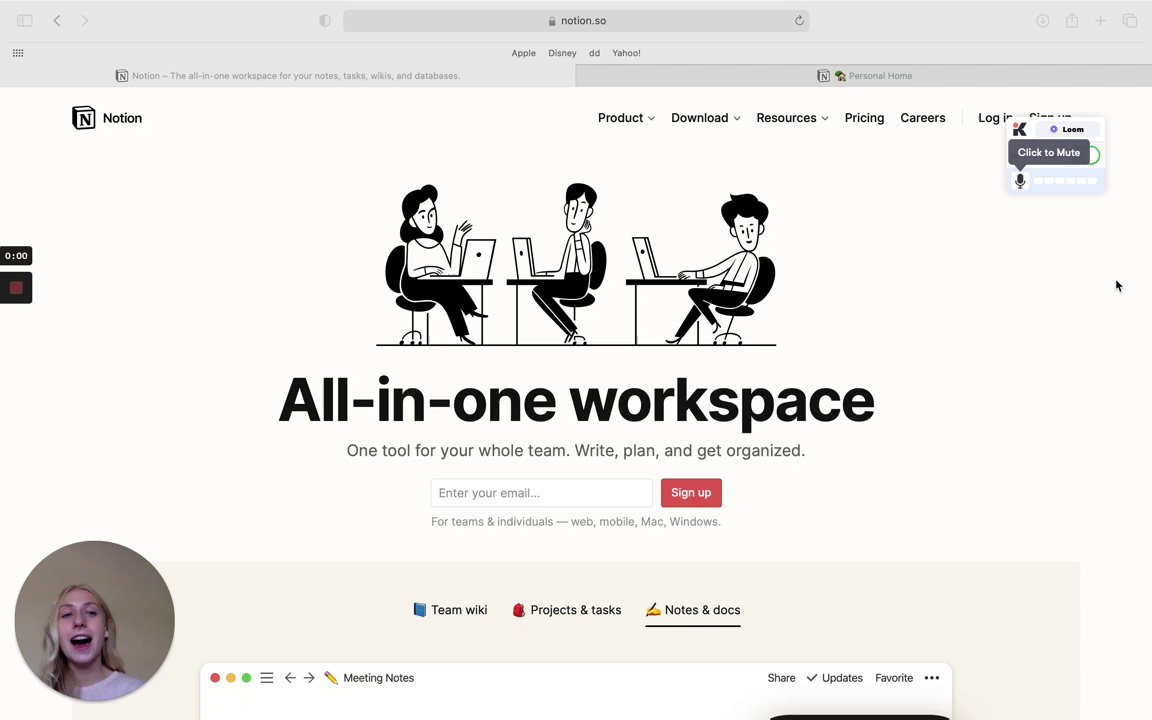Image resolution: width=1152 pixels, height=720 pixels.
Task: Click the privacy shield icon in toolbar
Action: coord(325,21)
